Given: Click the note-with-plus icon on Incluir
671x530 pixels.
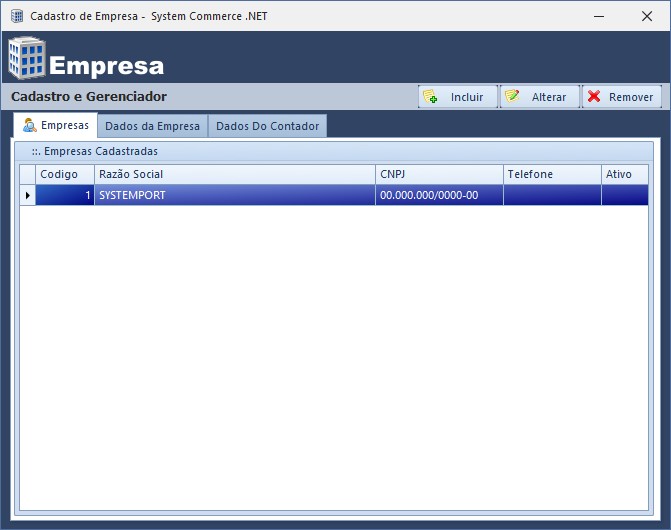Looking at the screenshot, I should pos(430,96).
